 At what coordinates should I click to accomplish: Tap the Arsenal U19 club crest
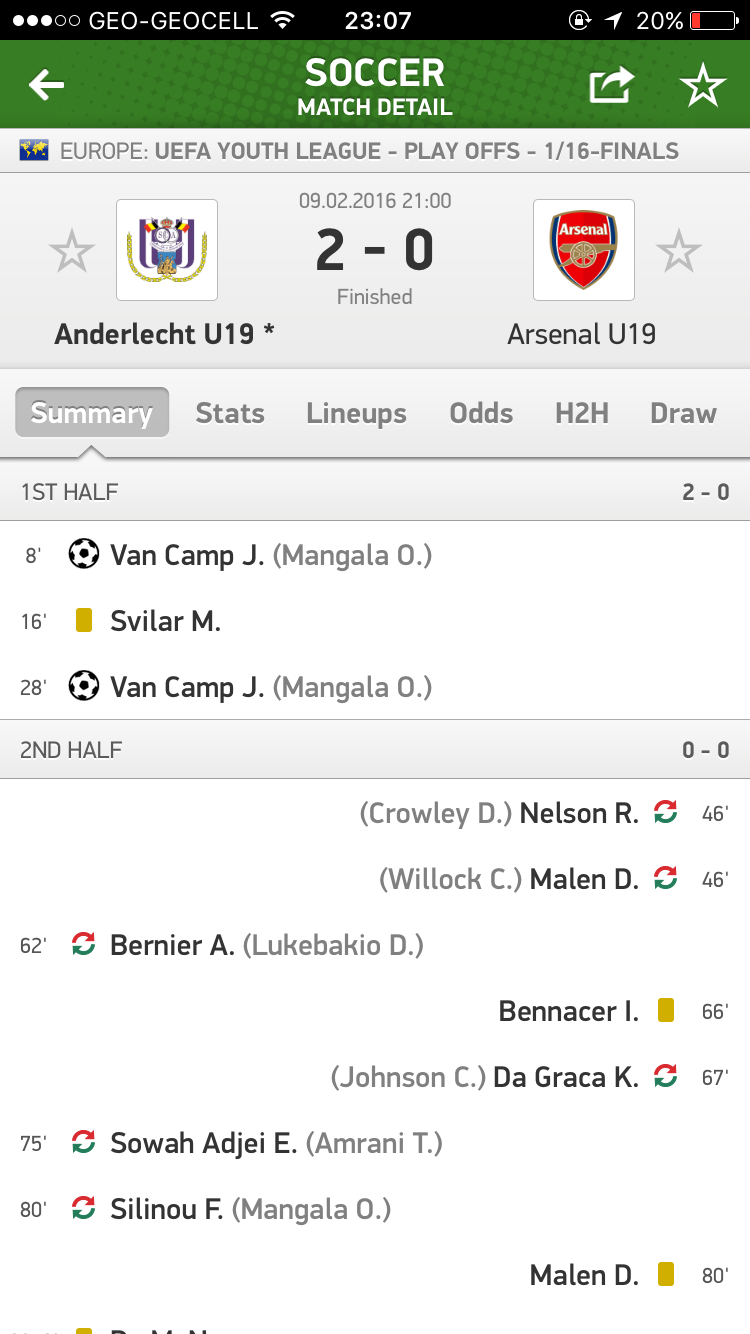pyautogui.click(x=584, y=250)
